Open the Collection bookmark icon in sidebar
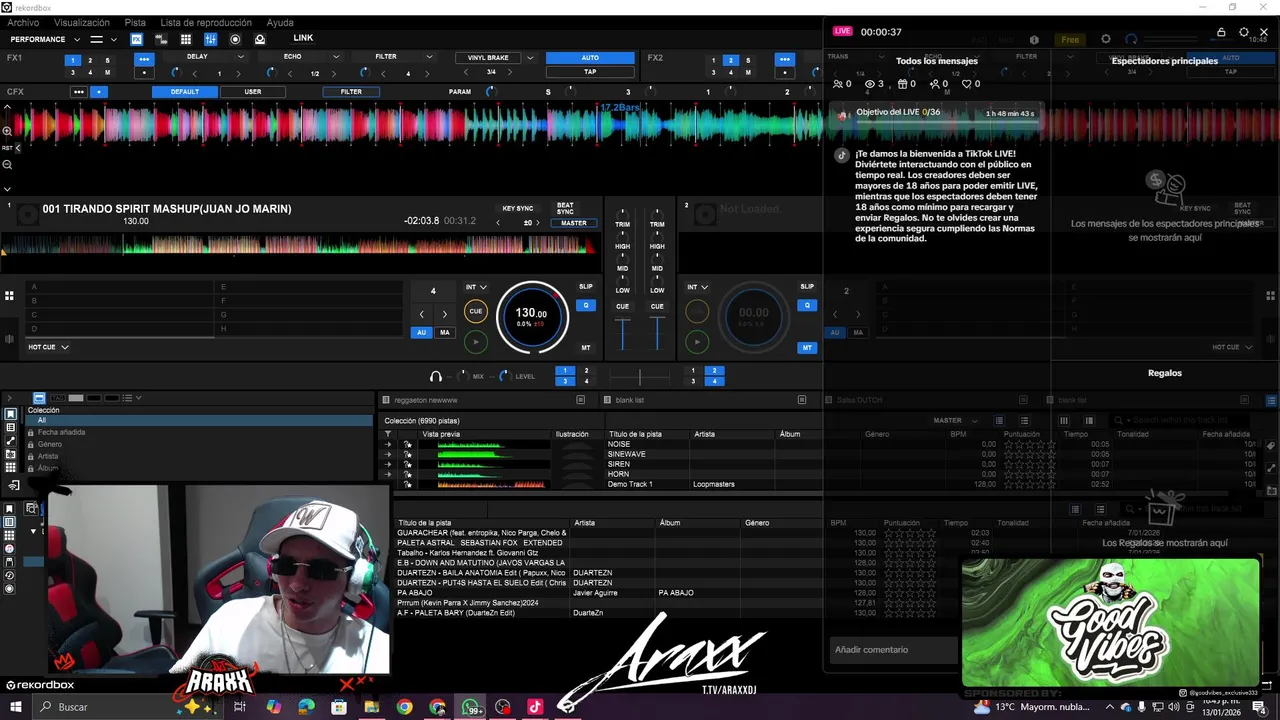 pyautogui.click(x=10, y=414)
